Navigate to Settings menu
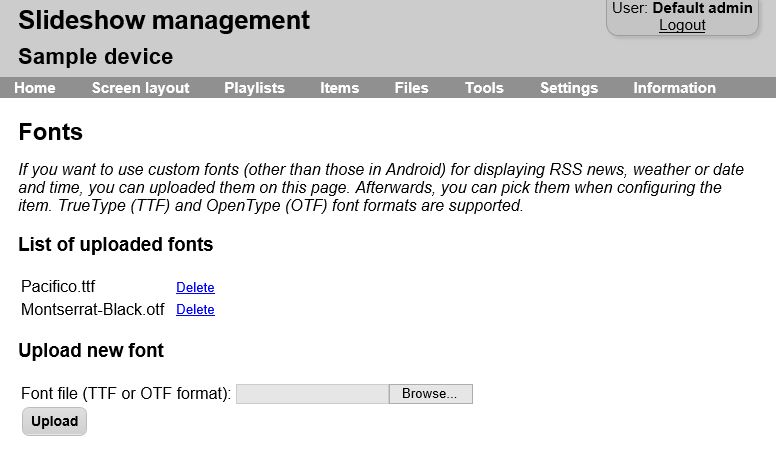This screenshot has width=776, height=457. pos(569,88)
